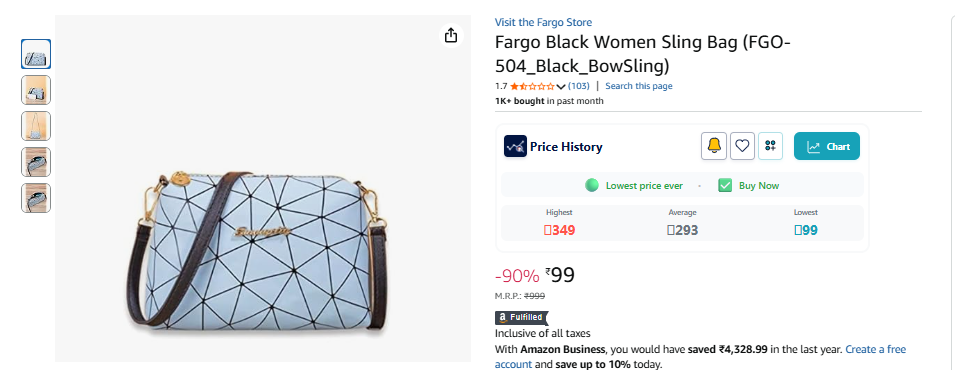The width and height of the screenshot is (955, 370).
Task: Click the heart wishlist icon
Action: (x=742, y=146)
